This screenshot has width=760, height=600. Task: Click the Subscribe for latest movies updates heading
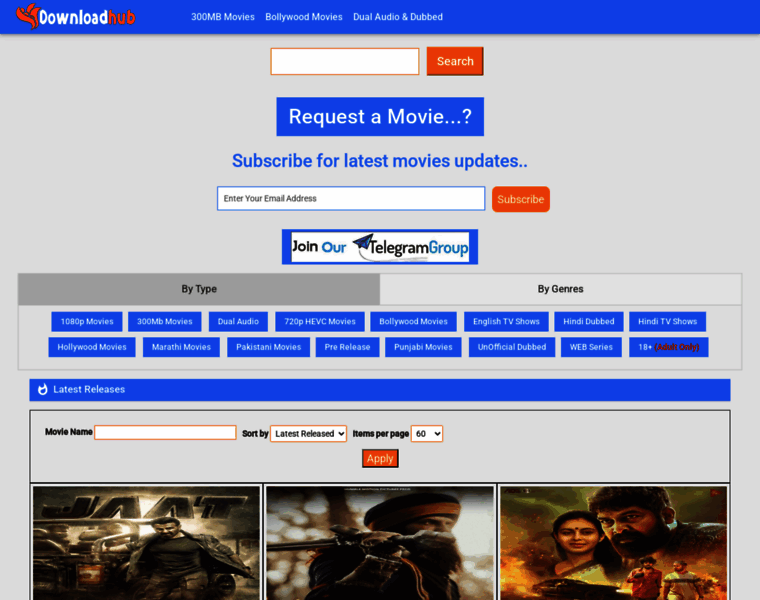tap(380, 161)
